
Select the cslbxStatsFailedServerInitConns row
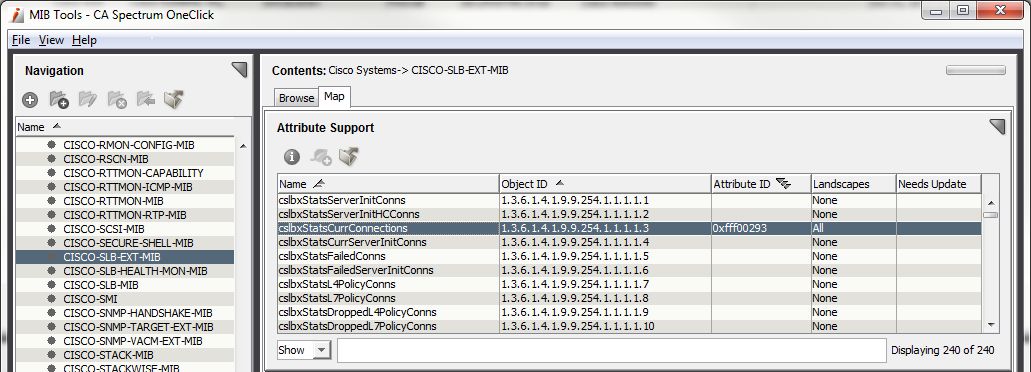click(x=629, y=270)
